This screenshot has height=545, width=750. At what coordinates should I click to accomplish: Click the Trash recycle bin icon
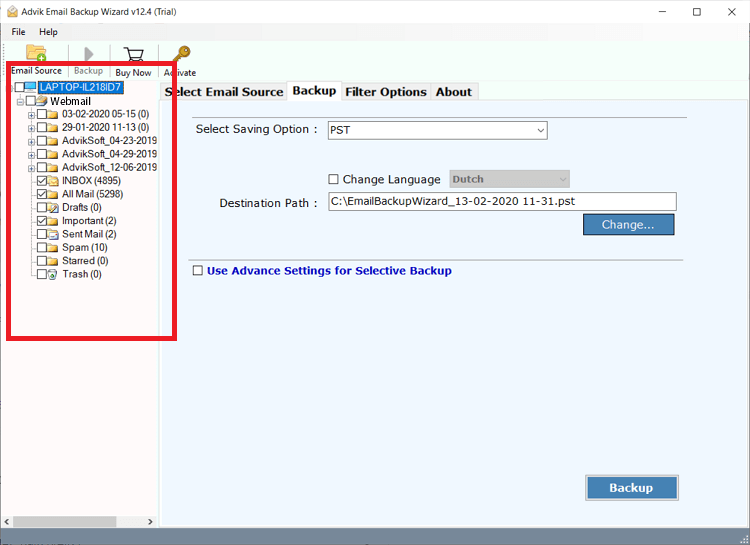point(53,275)
